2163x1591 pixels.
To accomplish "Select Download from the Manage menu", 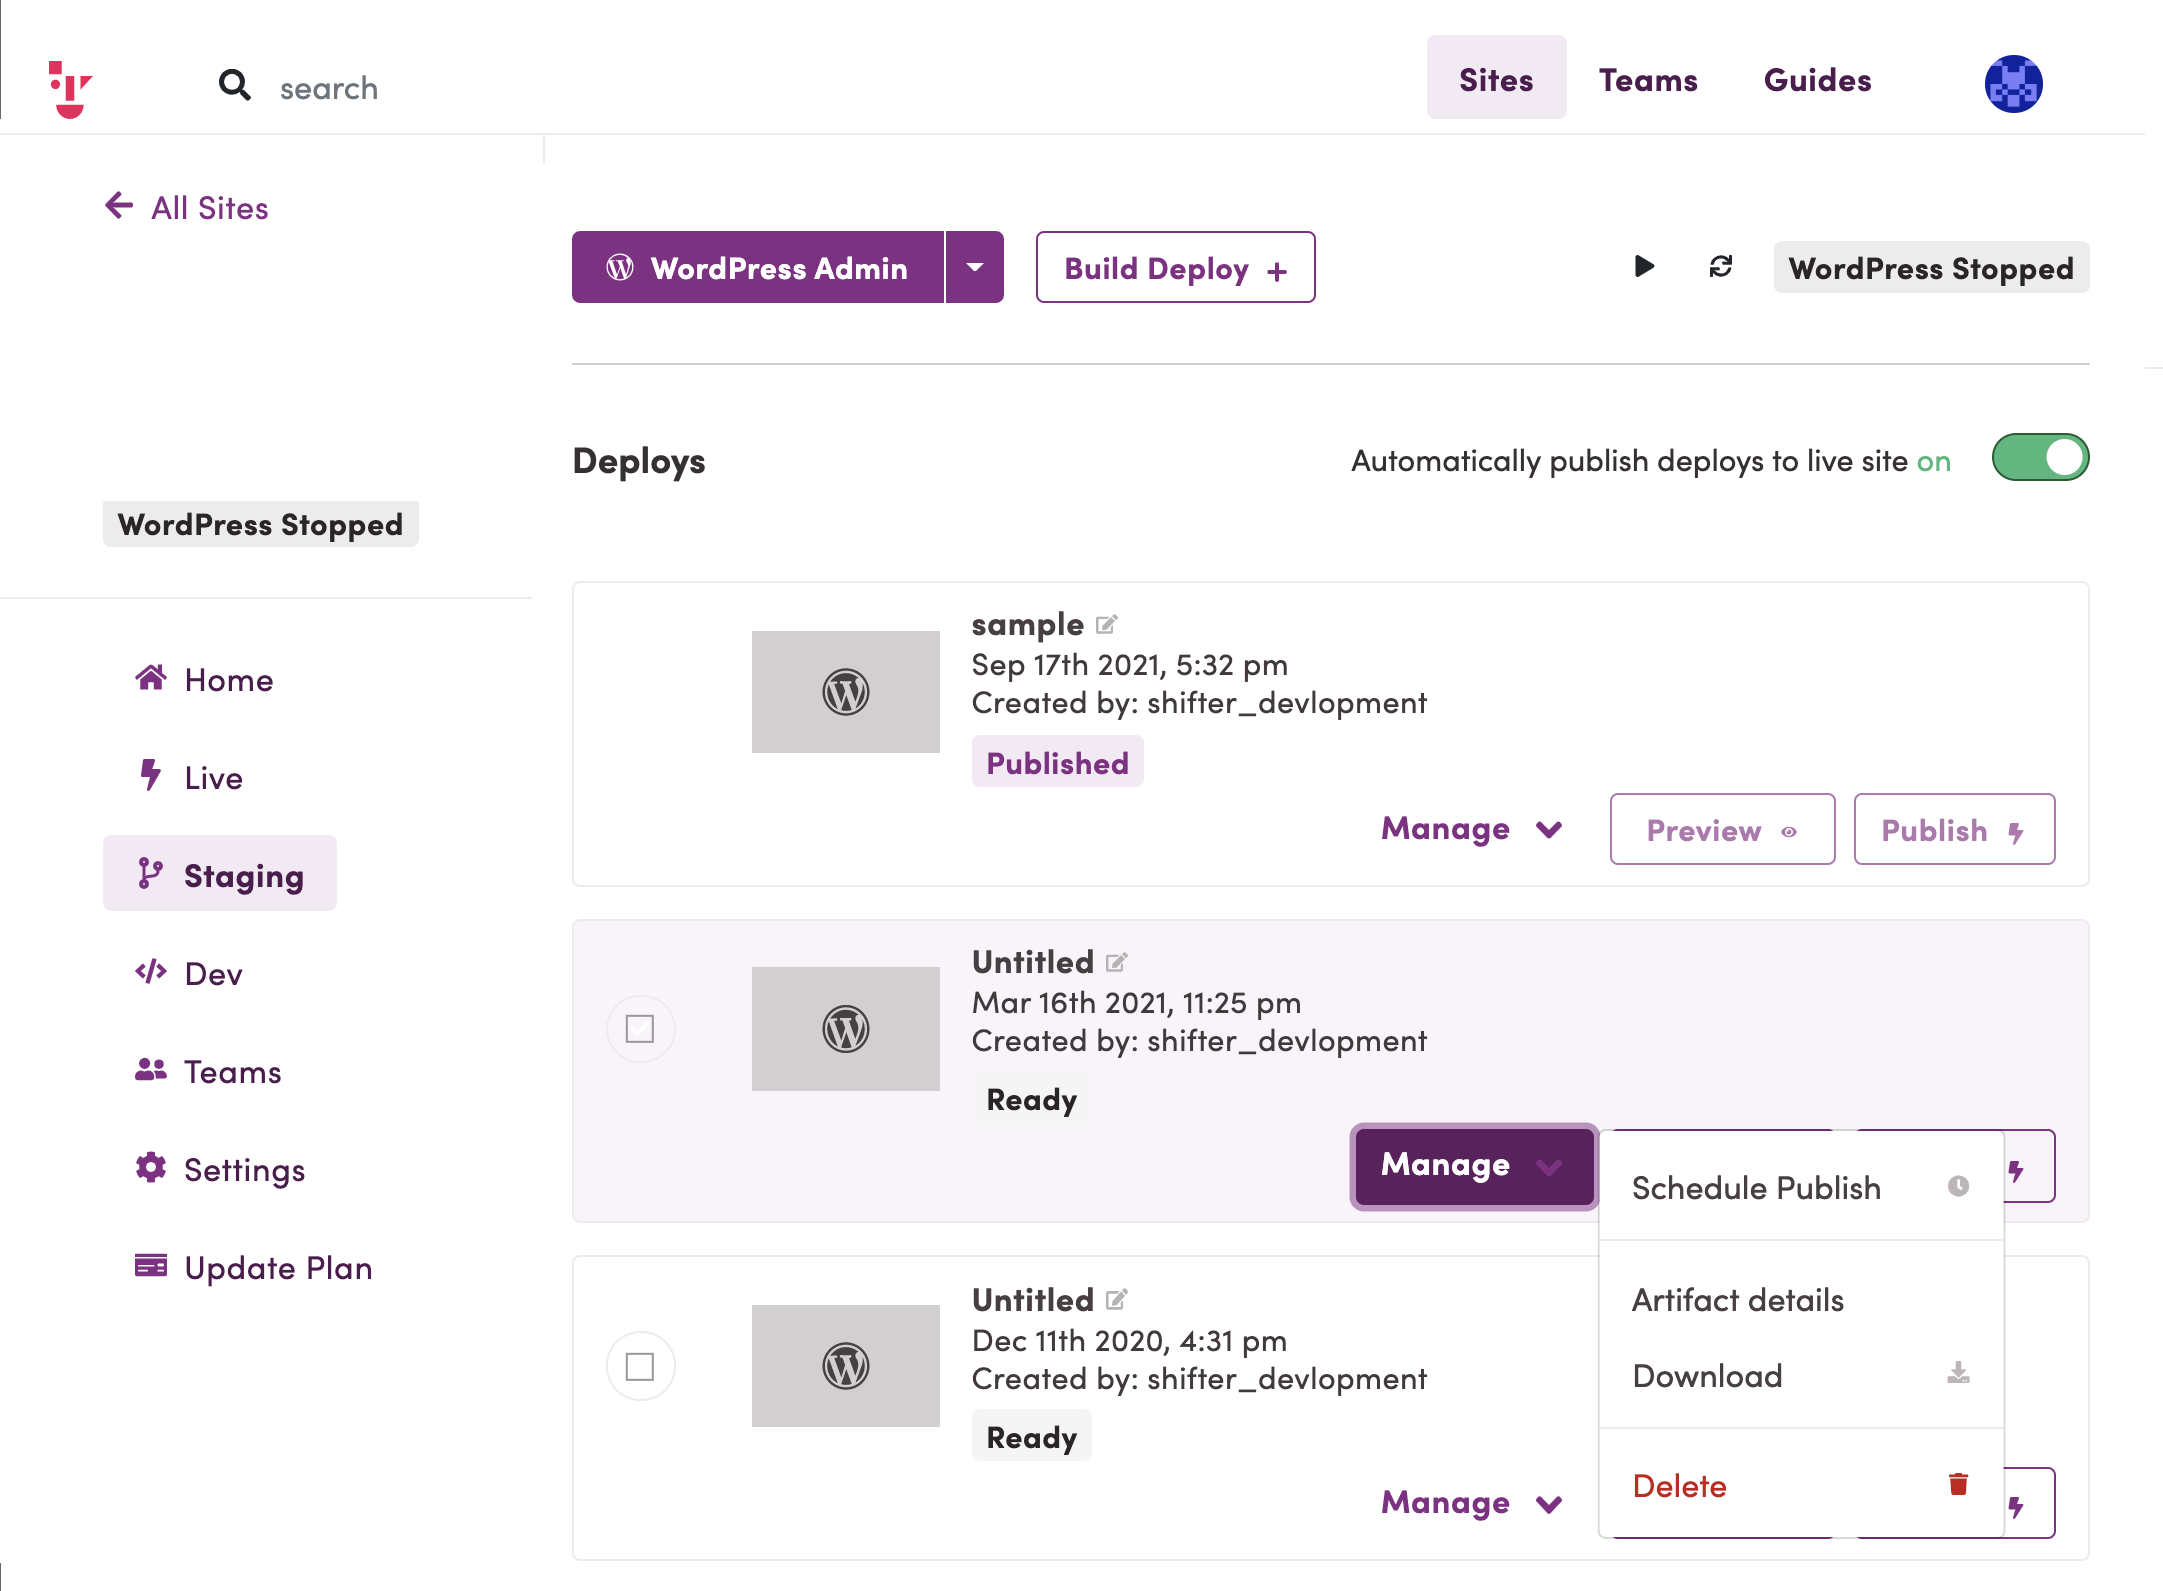I will tap(1801, 1375).
